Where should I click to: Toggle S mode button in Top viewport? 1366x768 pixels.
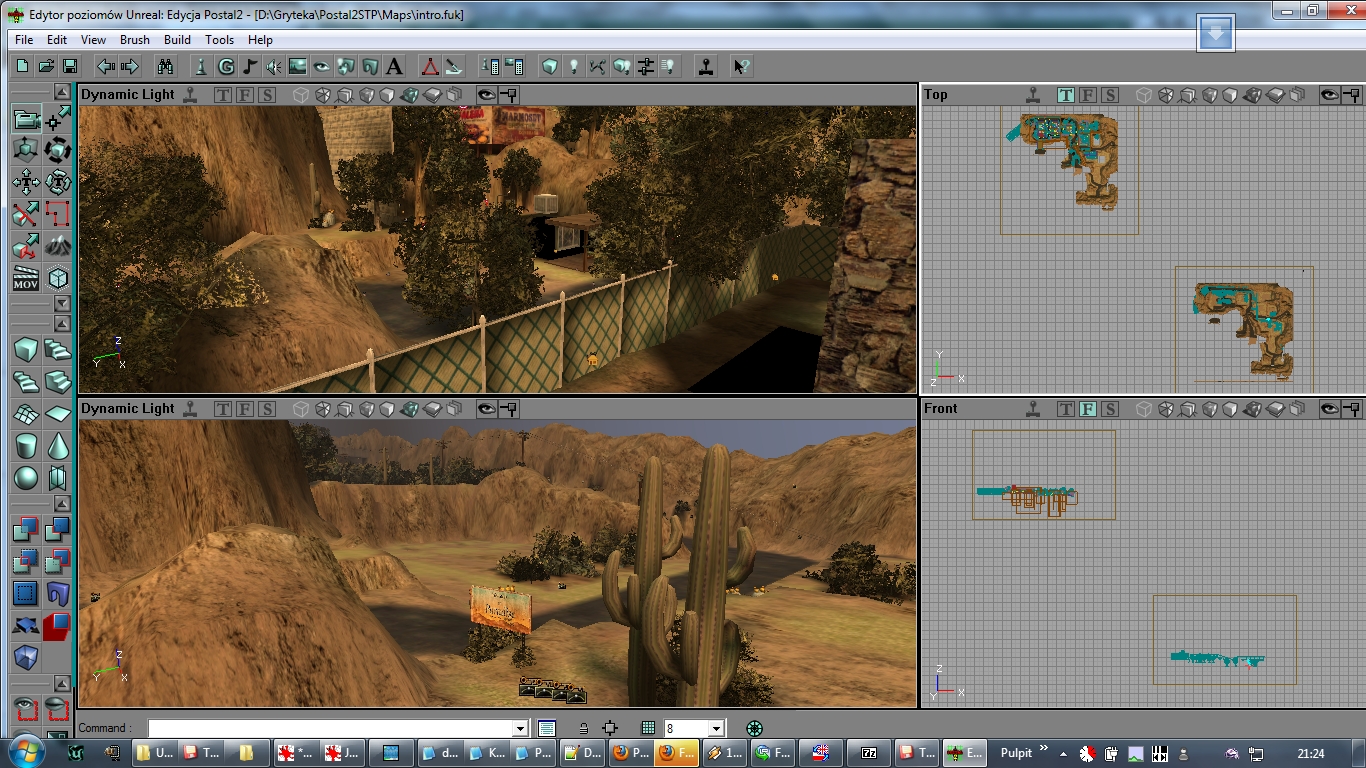tap(1109, 95)
